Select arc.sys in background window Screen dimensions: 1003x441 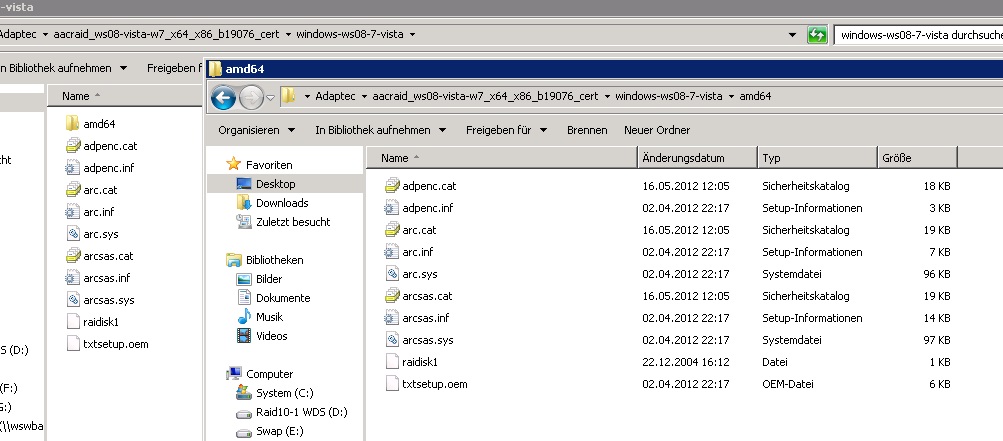[100, 234]
